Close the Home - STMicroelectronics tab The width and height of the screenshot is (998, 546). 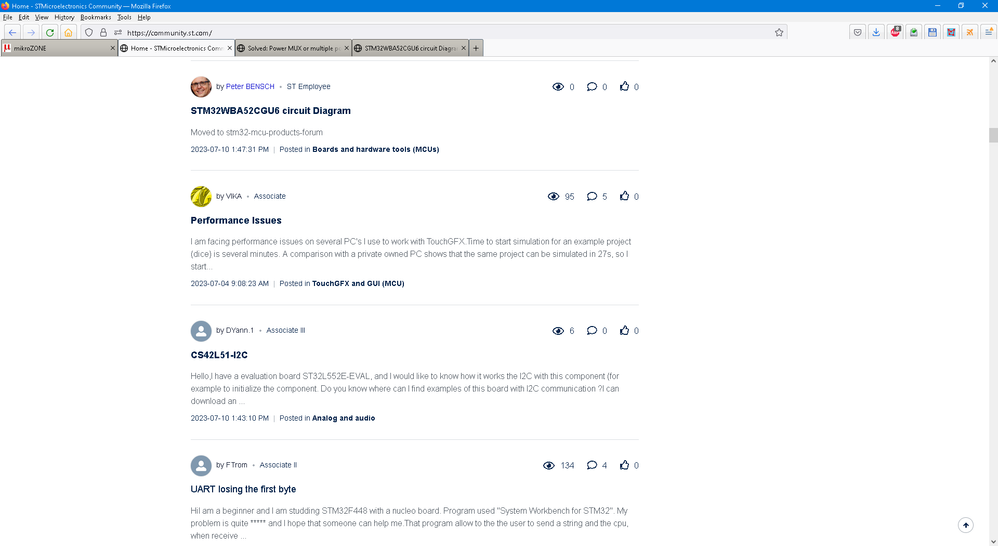point(230,48)
